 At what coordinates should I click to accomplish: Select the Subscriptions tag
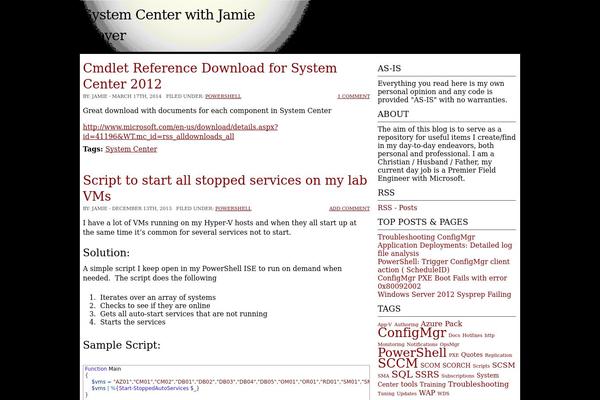tap(458, 376)
